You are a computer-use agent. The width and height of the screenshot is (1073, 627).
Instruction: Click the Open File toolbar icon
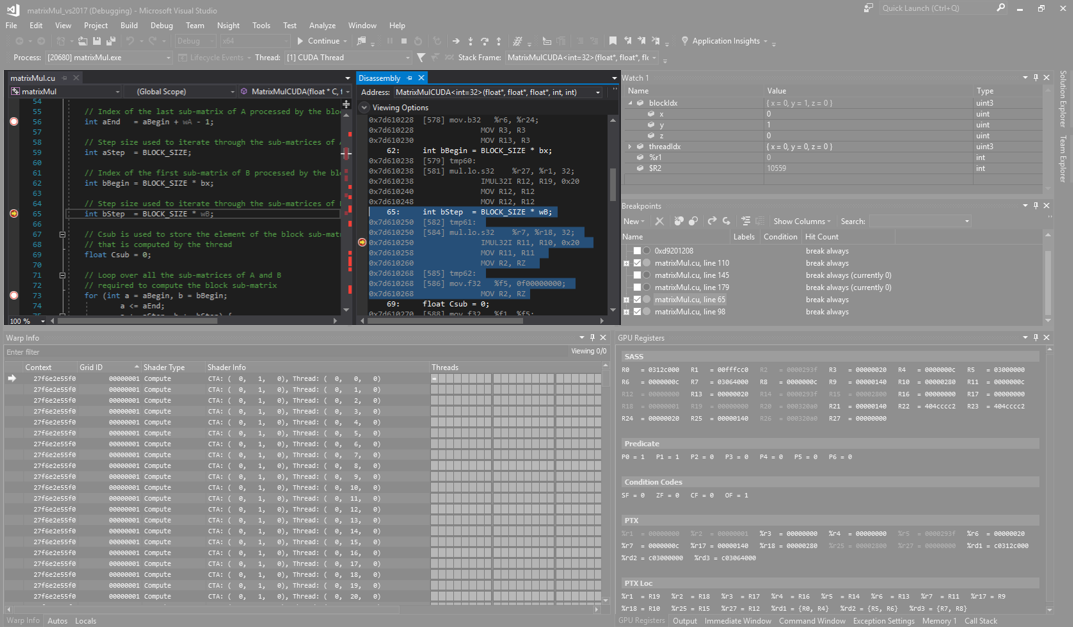click(83, 41)
